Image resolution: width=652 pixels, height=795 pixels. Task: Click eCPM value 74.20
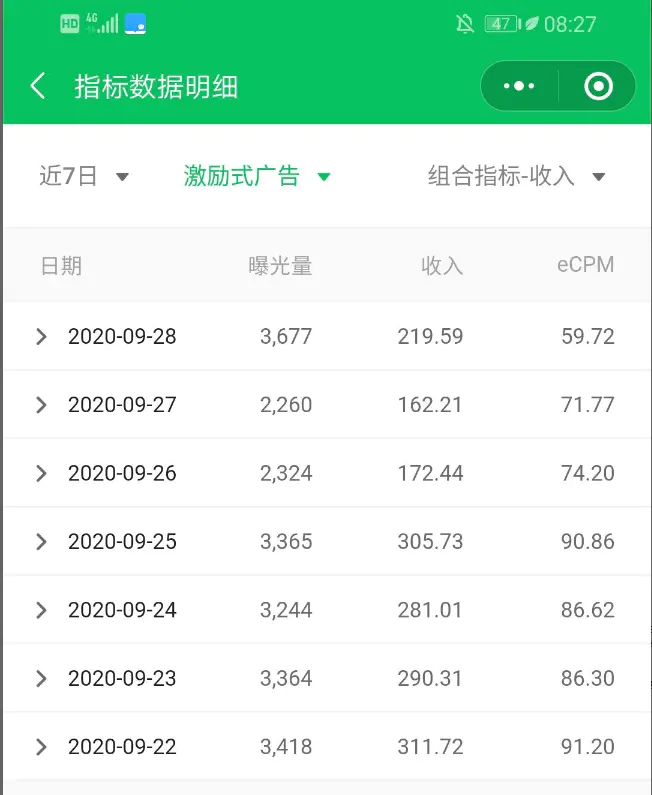[588, 473]
